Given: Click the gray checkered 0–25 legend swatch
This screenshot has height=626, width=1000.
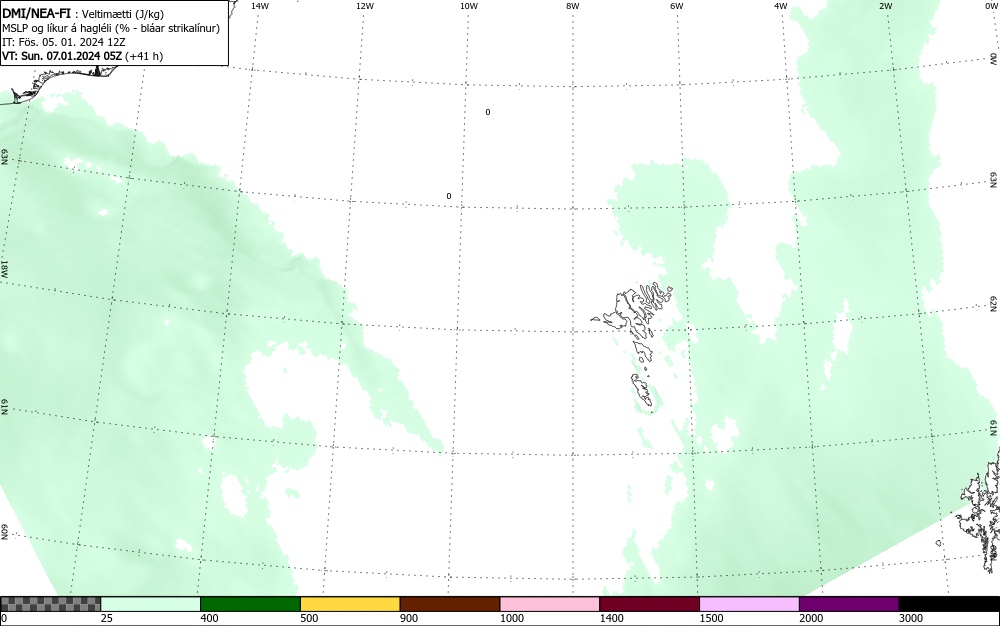Looking at the screenshot, I should tap(50, 604).
